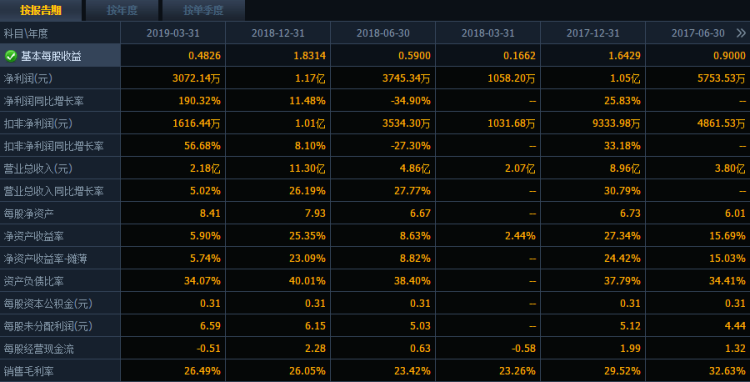
Task: Click the 2018-12-31 column header
Action: coord(278,33)
